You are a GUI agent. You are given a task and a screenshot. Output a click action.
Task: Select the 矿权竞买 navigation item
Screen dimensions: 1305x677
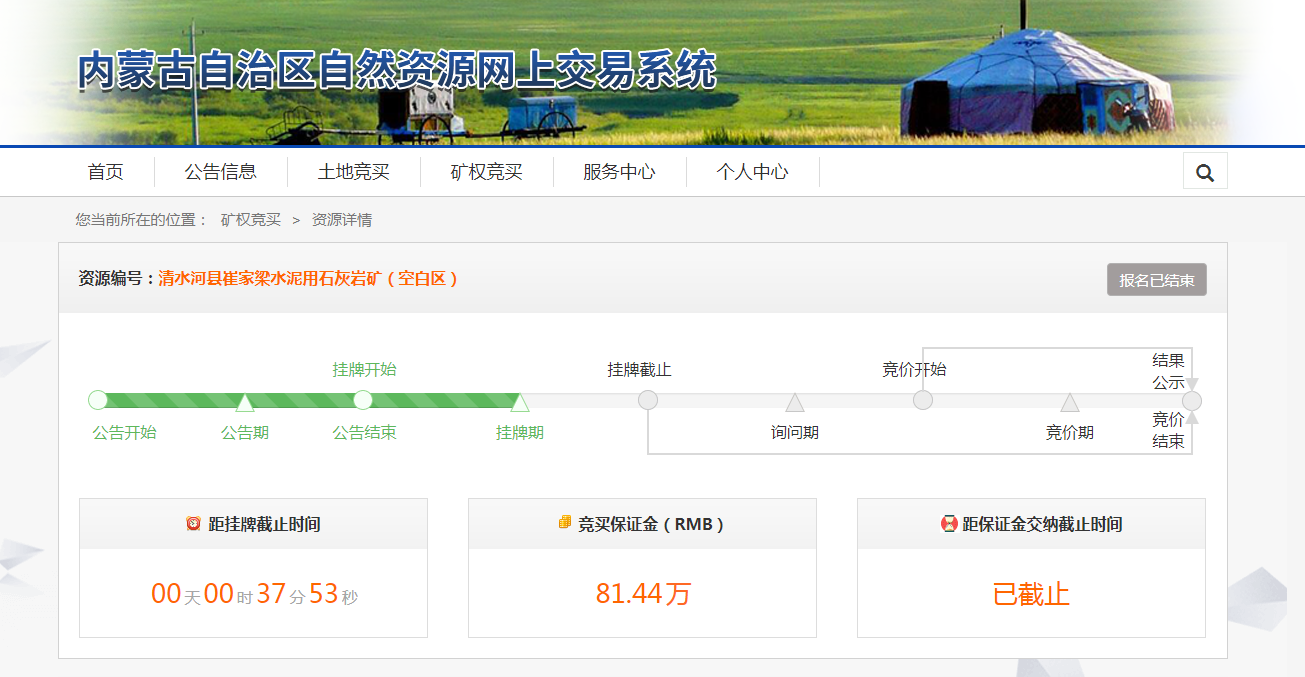(x=486, y=172)
